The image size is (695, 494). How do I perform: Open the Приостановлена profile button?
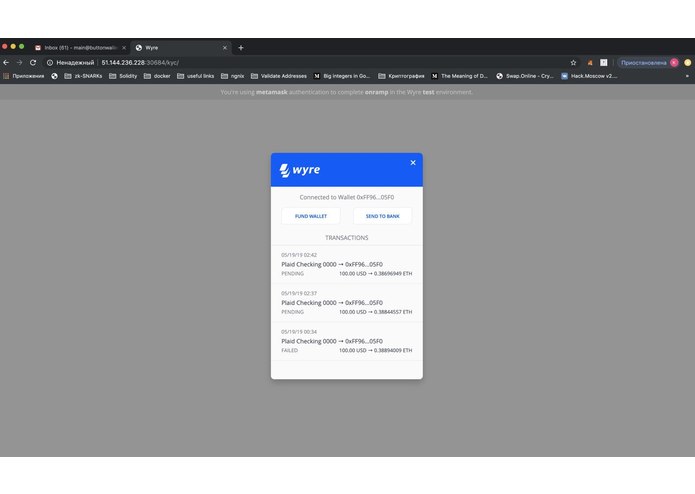pos(648,62)
